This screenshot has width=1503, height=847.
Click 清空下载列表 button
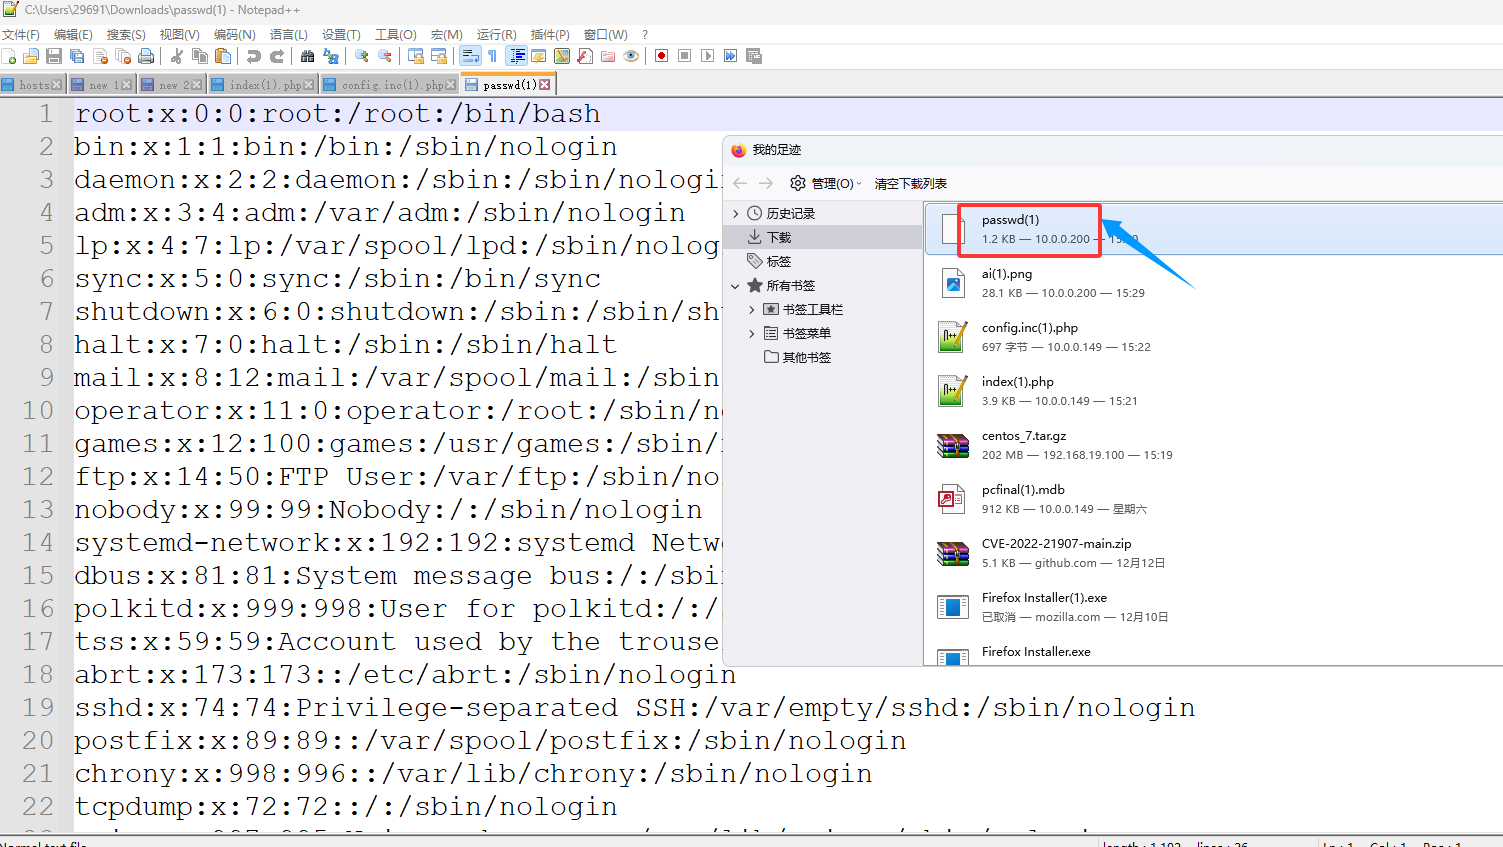point(911,184)
